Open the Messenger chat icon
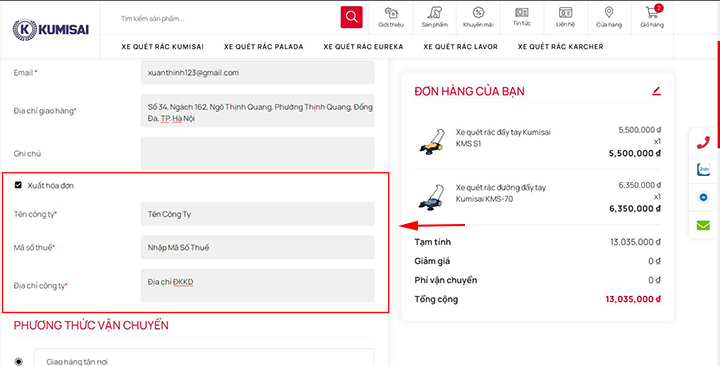Image resolution: width=720 pixels, height=366 pixels. pyautogui.click(x=703, y=197)
